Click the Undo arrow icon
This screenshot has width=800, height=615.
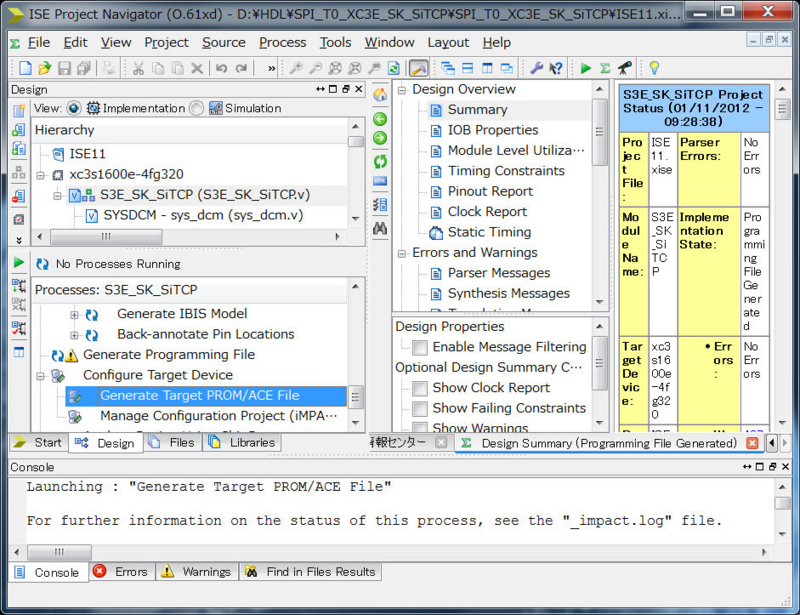coord(221,68)
